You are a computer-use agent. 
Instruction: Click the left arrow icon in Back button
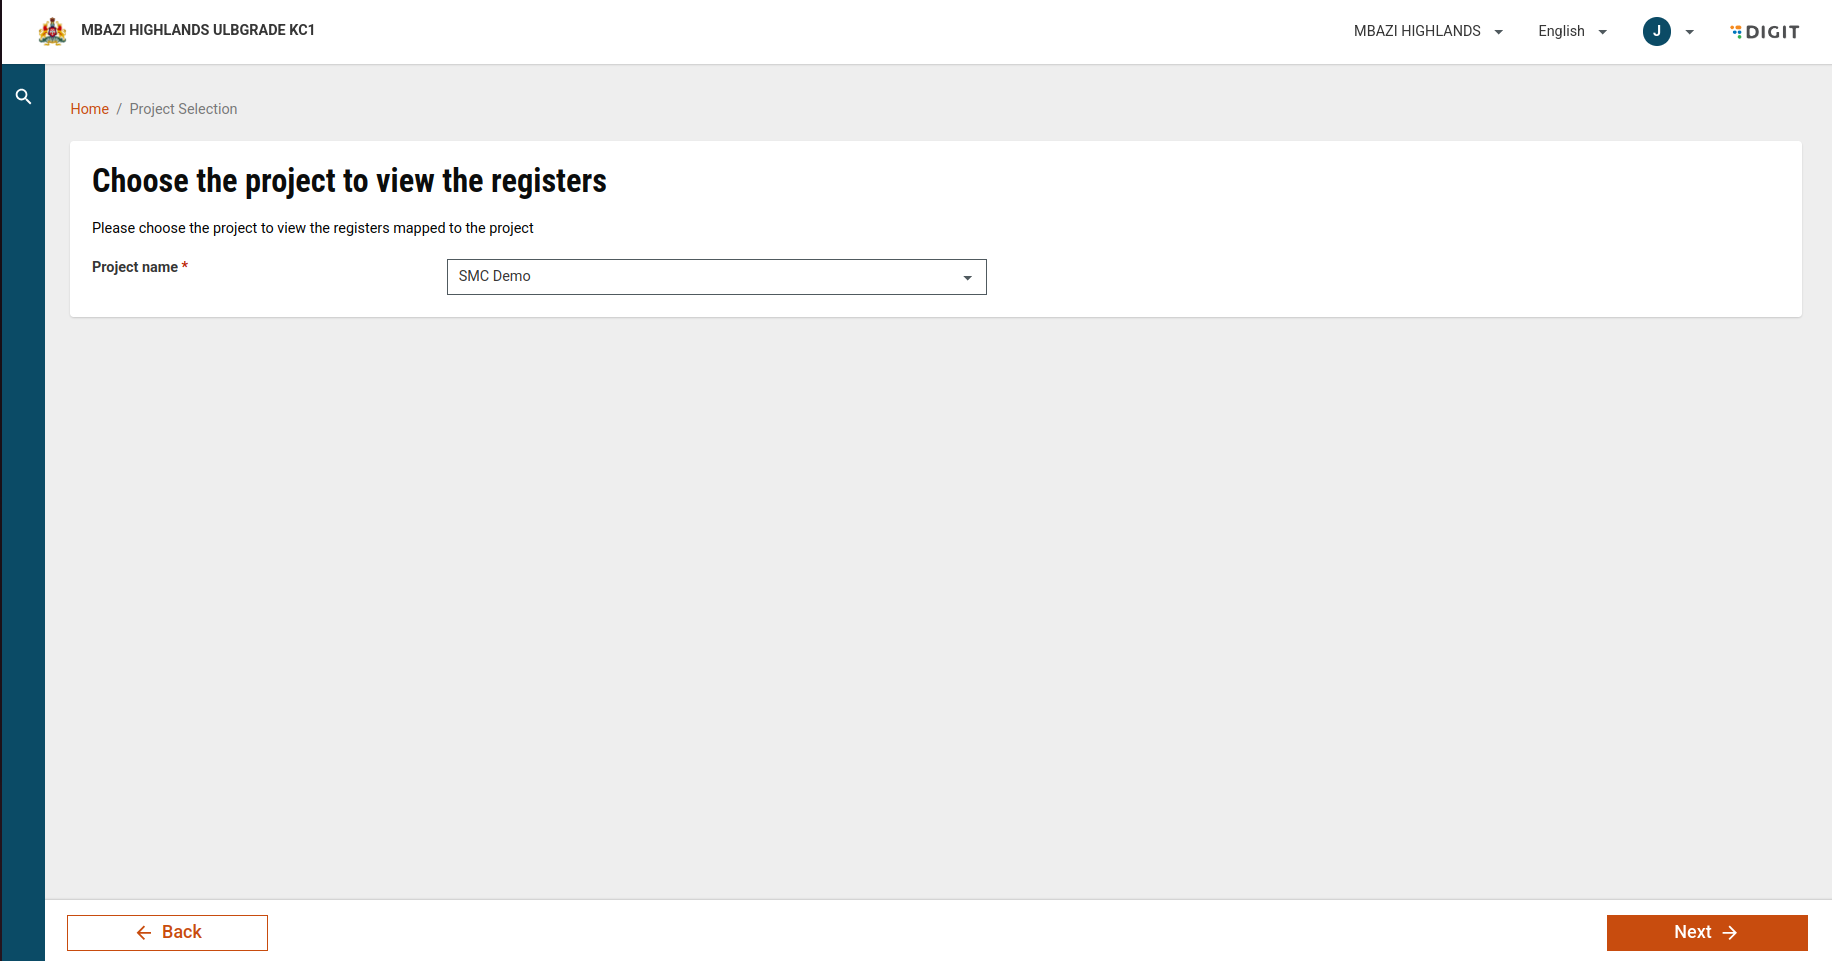click(144, 933)
